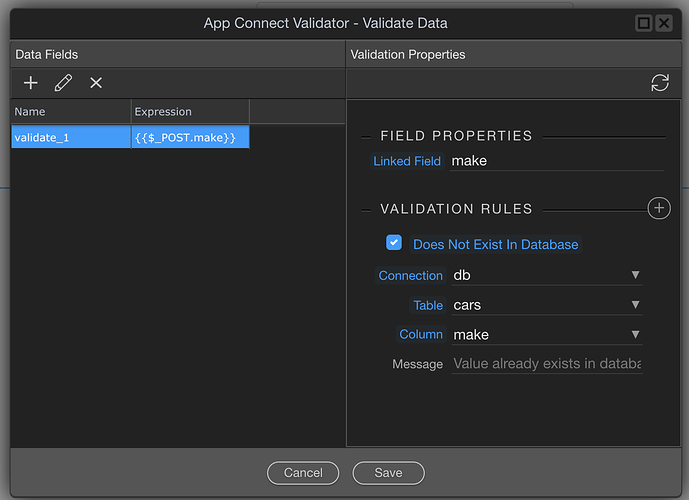
Task: Click the Expression column header
Action: [190, 112]
